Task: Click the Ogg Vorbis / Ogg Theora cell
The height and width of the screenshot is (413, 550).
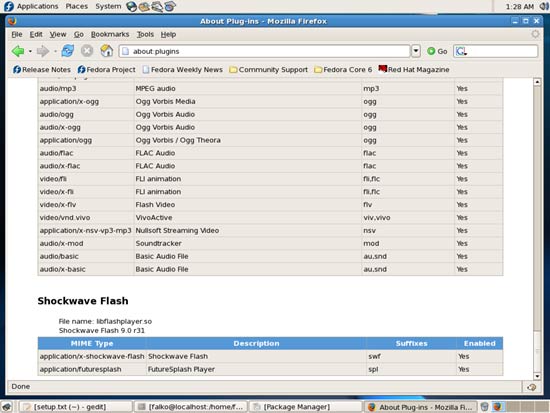Action: point(248,140)
